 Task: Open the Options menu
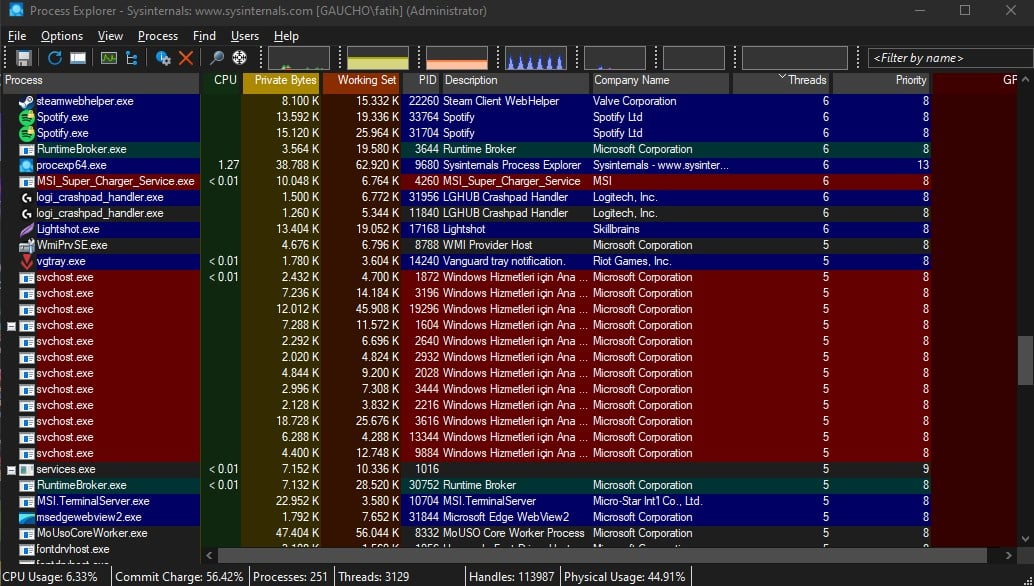coord(62,36)
